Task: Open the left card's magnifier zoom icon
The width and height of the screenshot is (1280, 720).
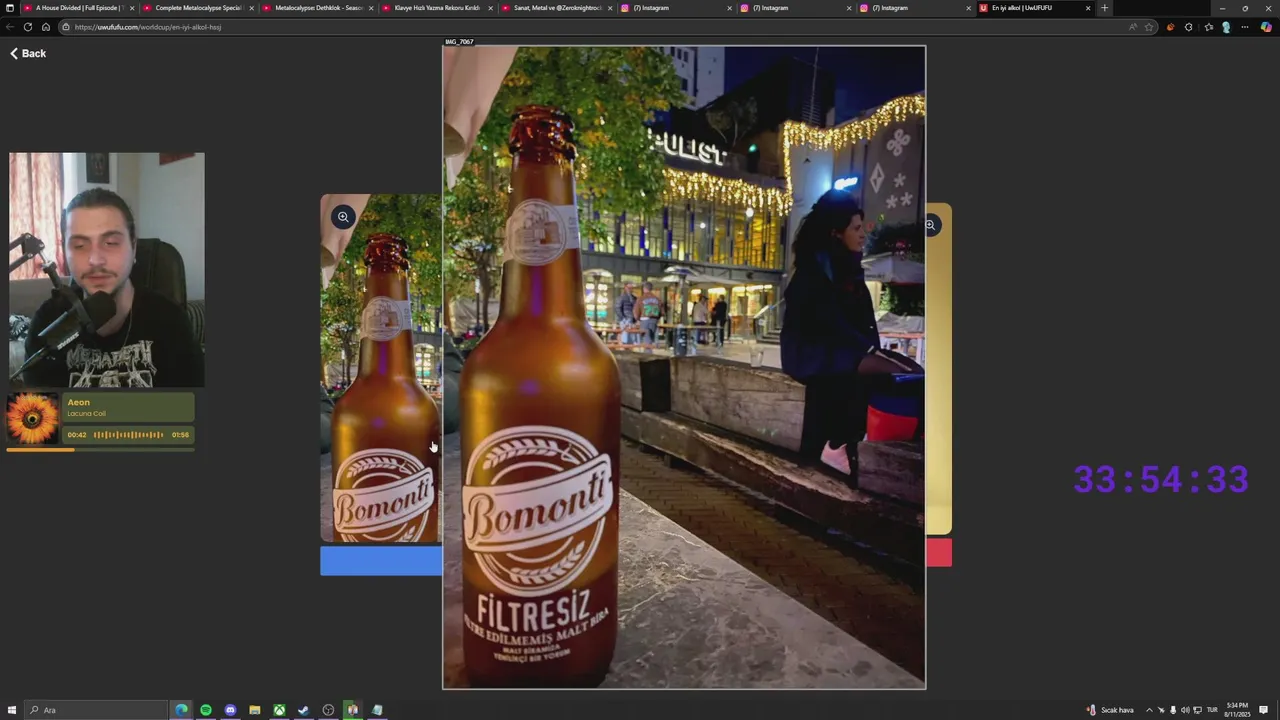Action: [343, 217]
